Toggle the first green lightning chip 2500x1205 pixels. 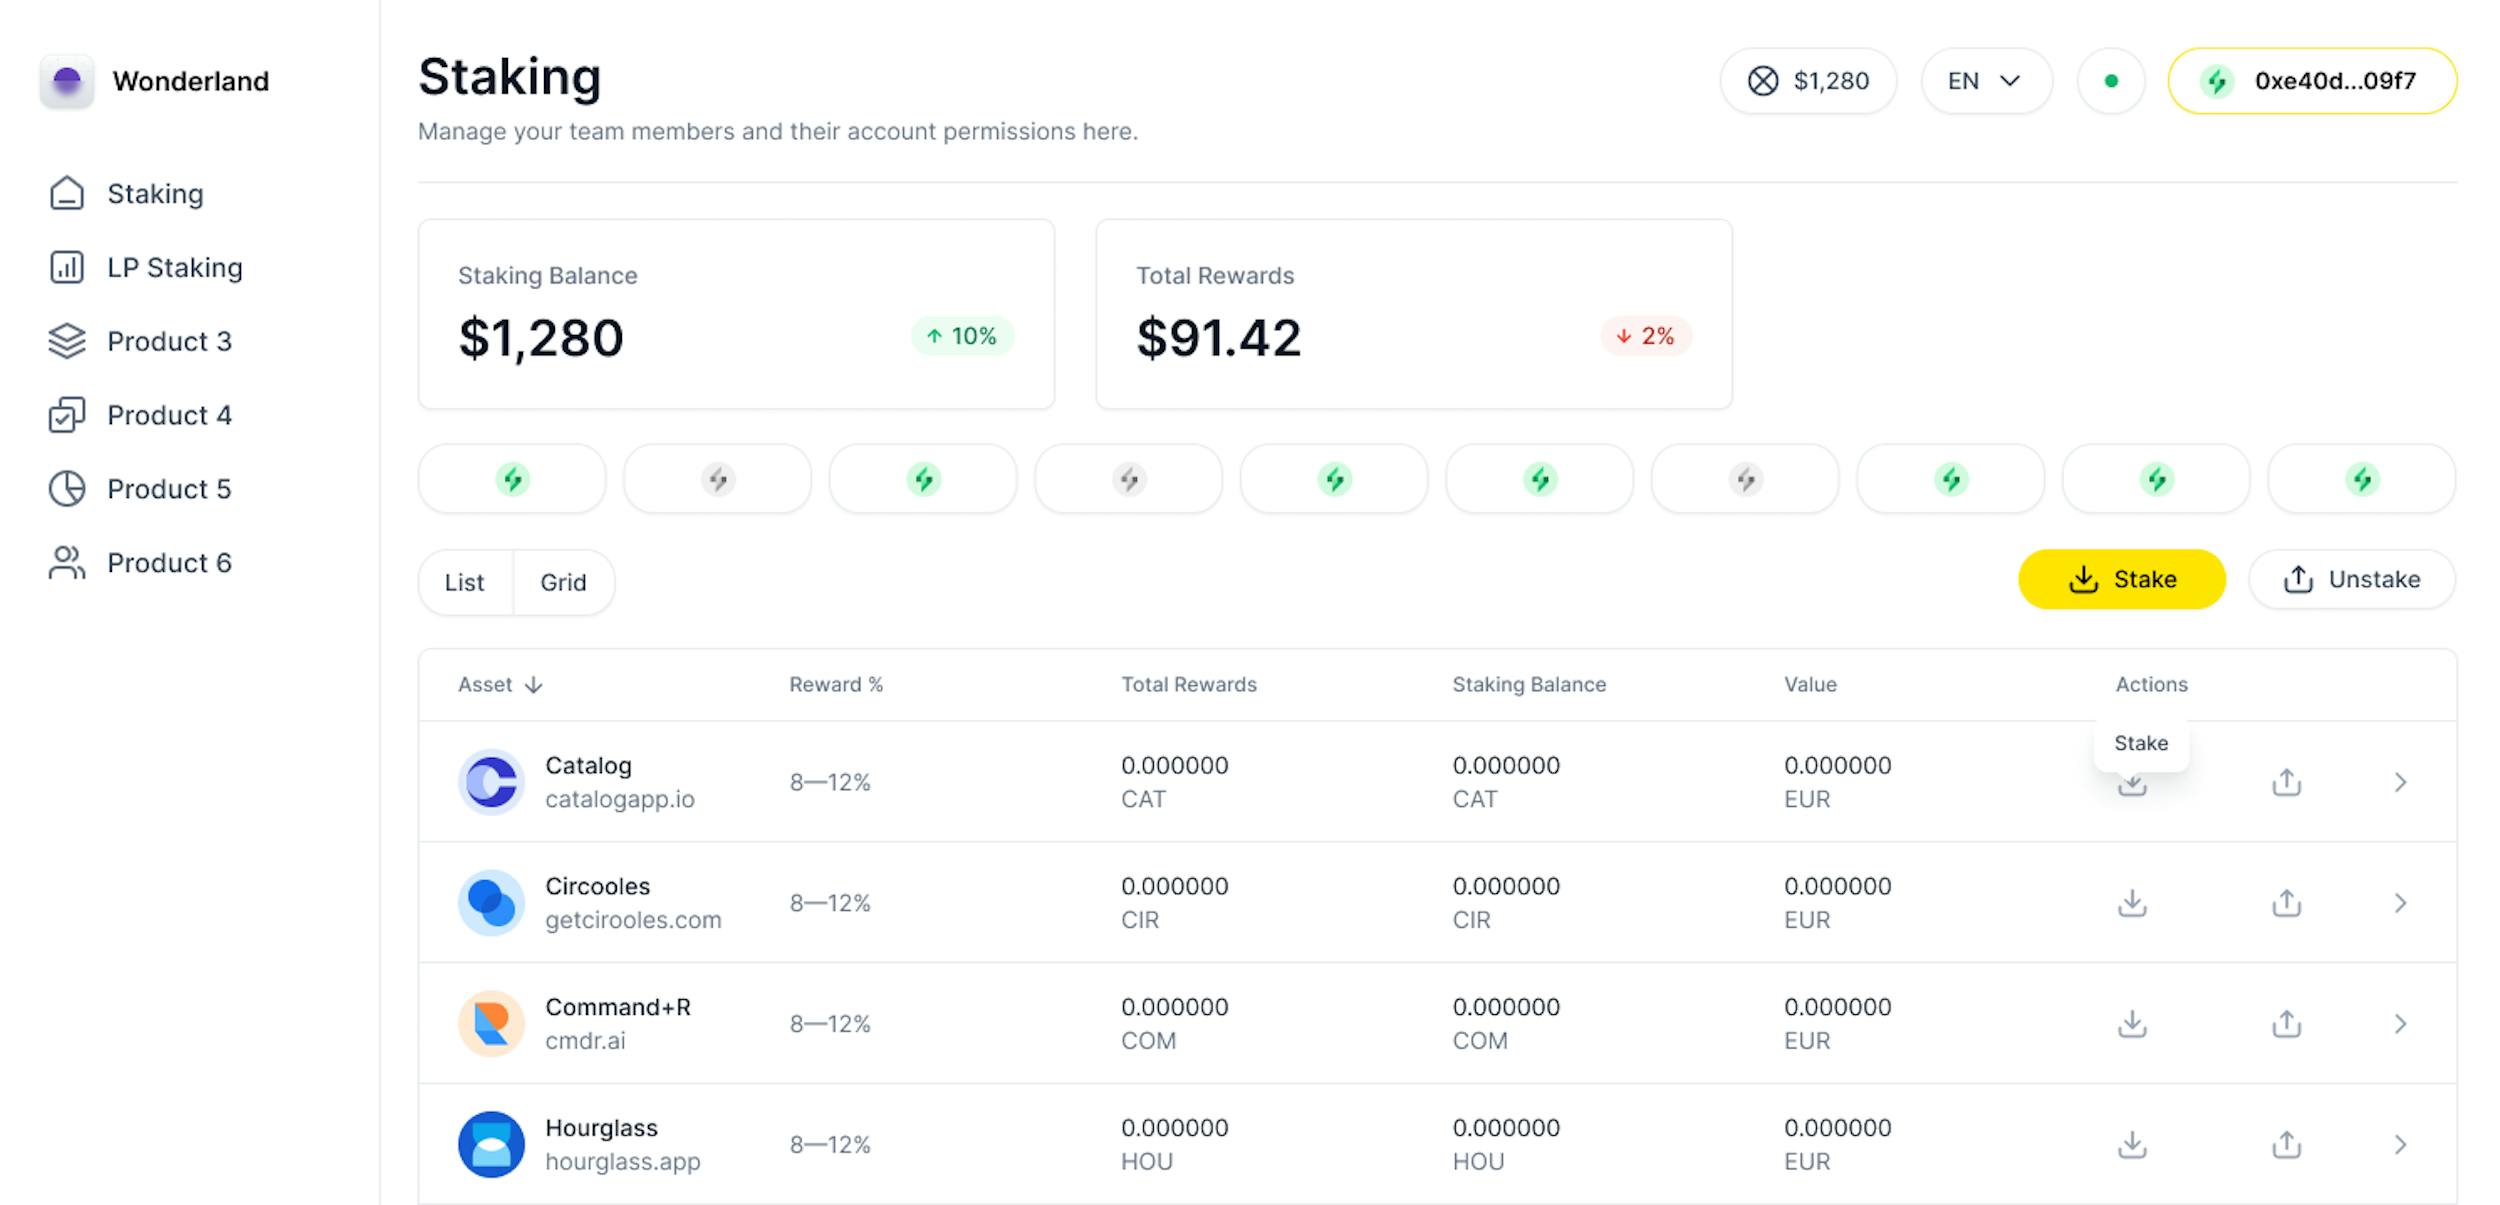pyautogui.click(x=512, y=479)
